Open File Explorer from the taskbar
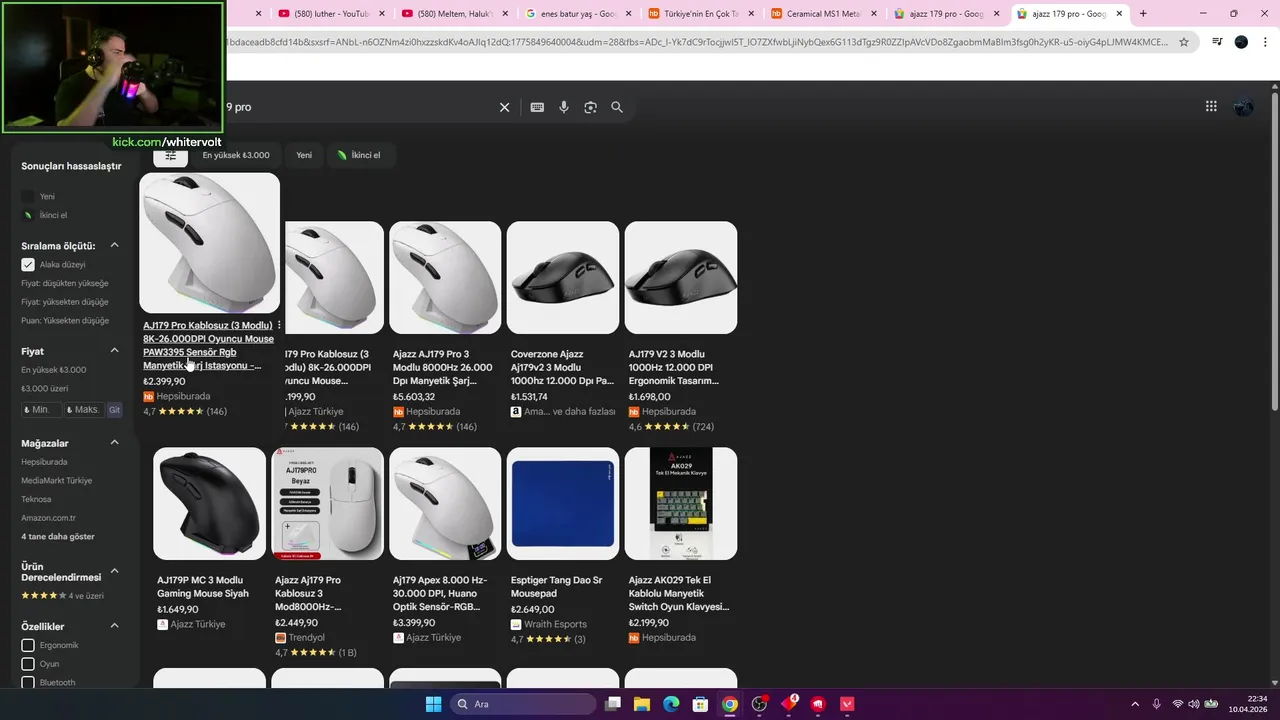The height and width of the screenshot is (720, 1280). click(x=642, y=704)
